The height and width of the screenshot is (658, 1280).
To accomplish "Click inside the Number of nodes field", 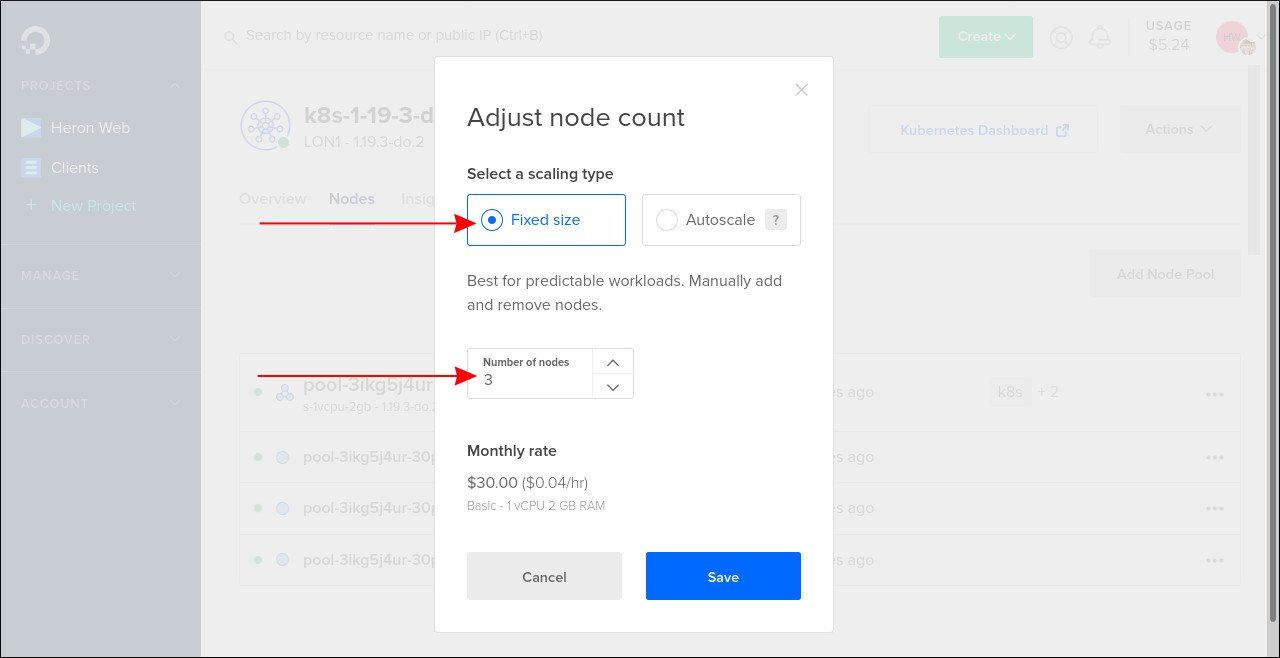I will coord(530,380).
